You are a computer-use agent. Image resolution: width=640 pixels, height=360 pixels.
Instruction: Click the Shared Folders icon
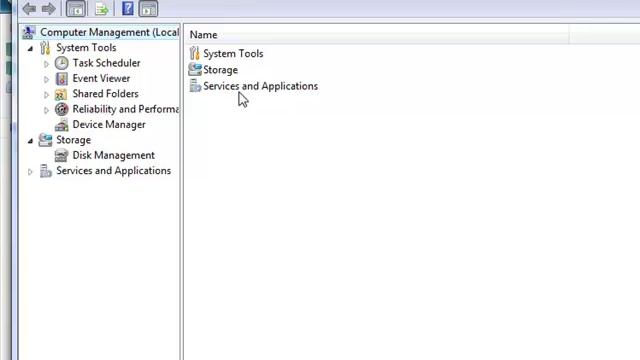click(x=61, y=94)
